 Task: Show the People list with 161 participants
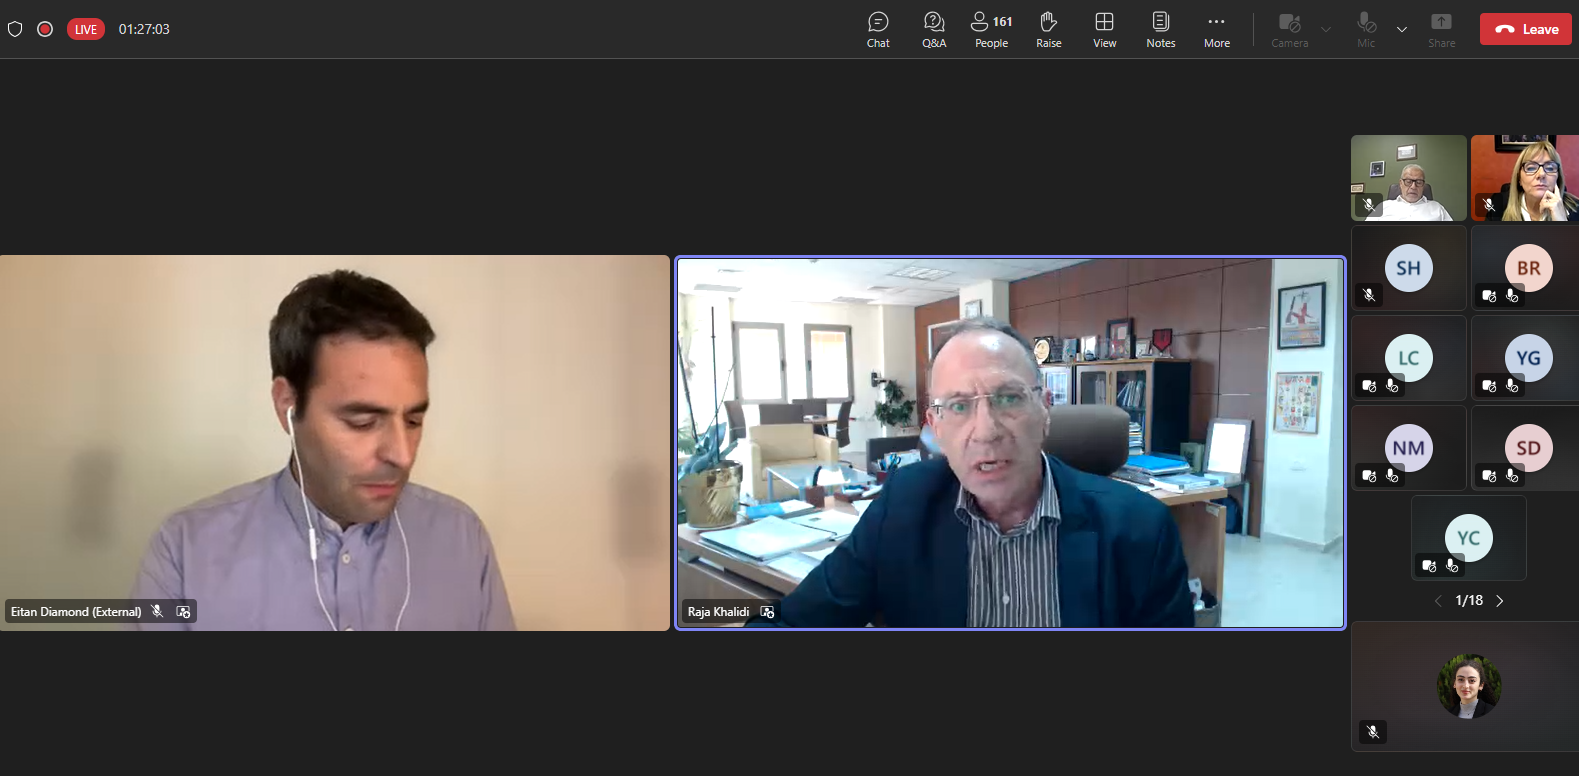[x=991, y=29]
